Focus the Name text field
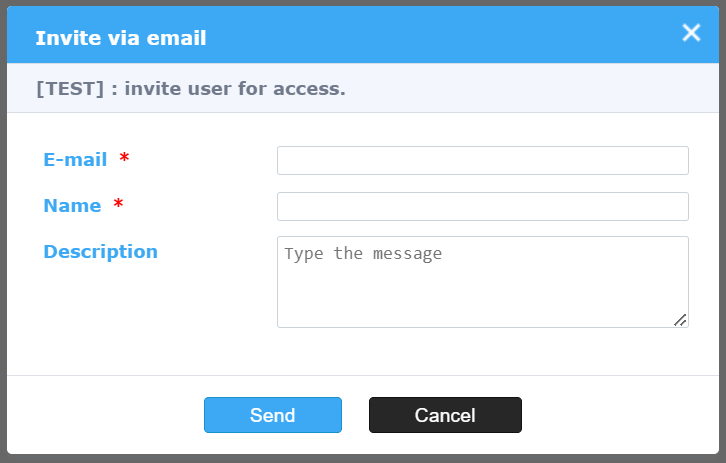 482,206
